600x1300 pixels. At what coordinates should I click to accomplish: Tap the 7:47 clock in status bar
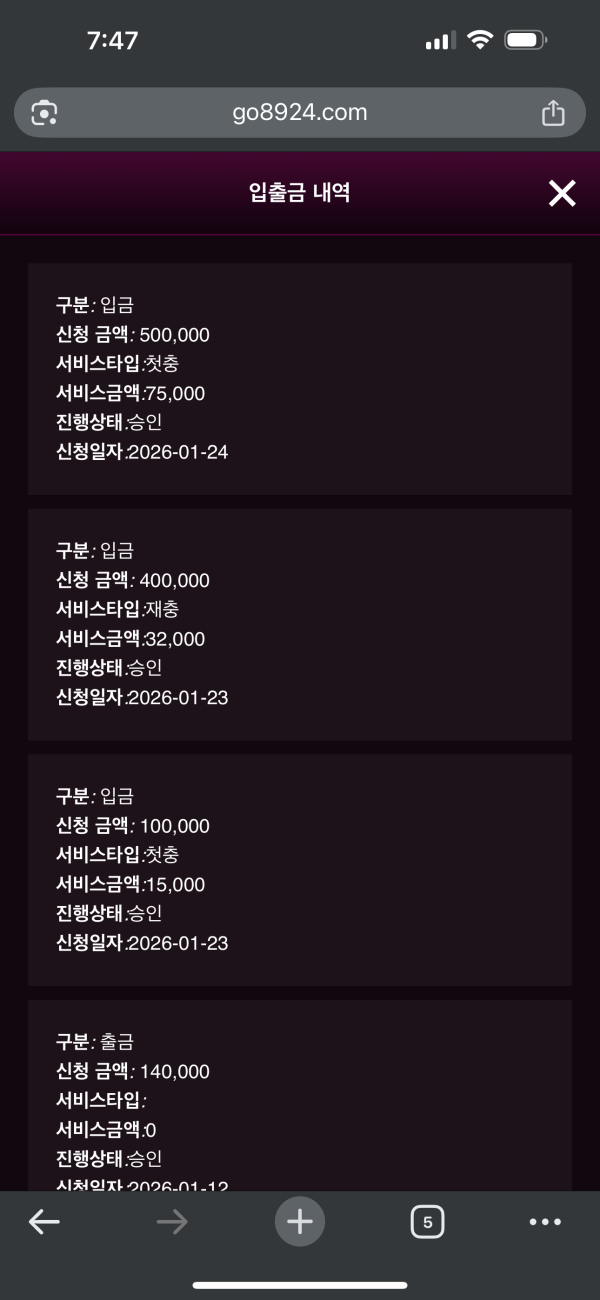click(112, 41)
